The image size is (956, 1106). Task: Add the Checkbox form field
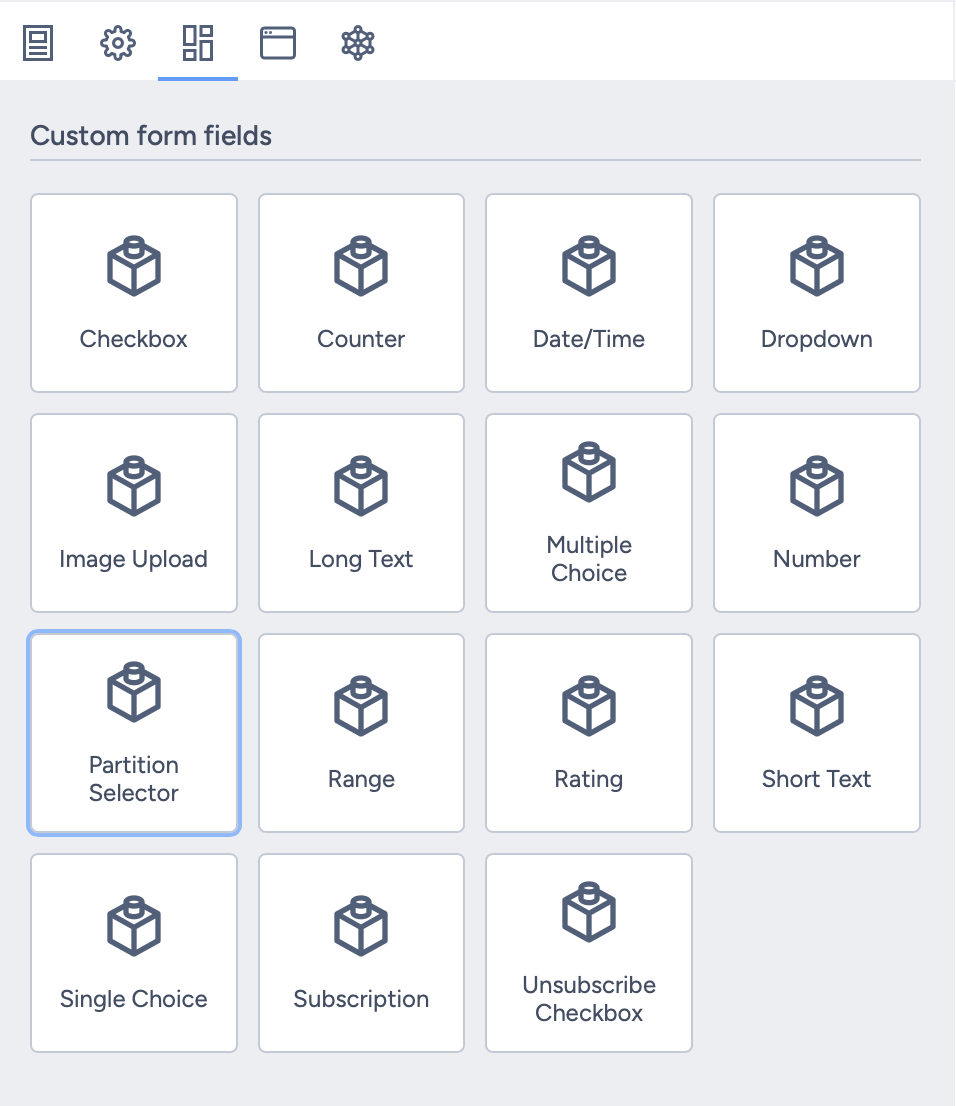134,293
